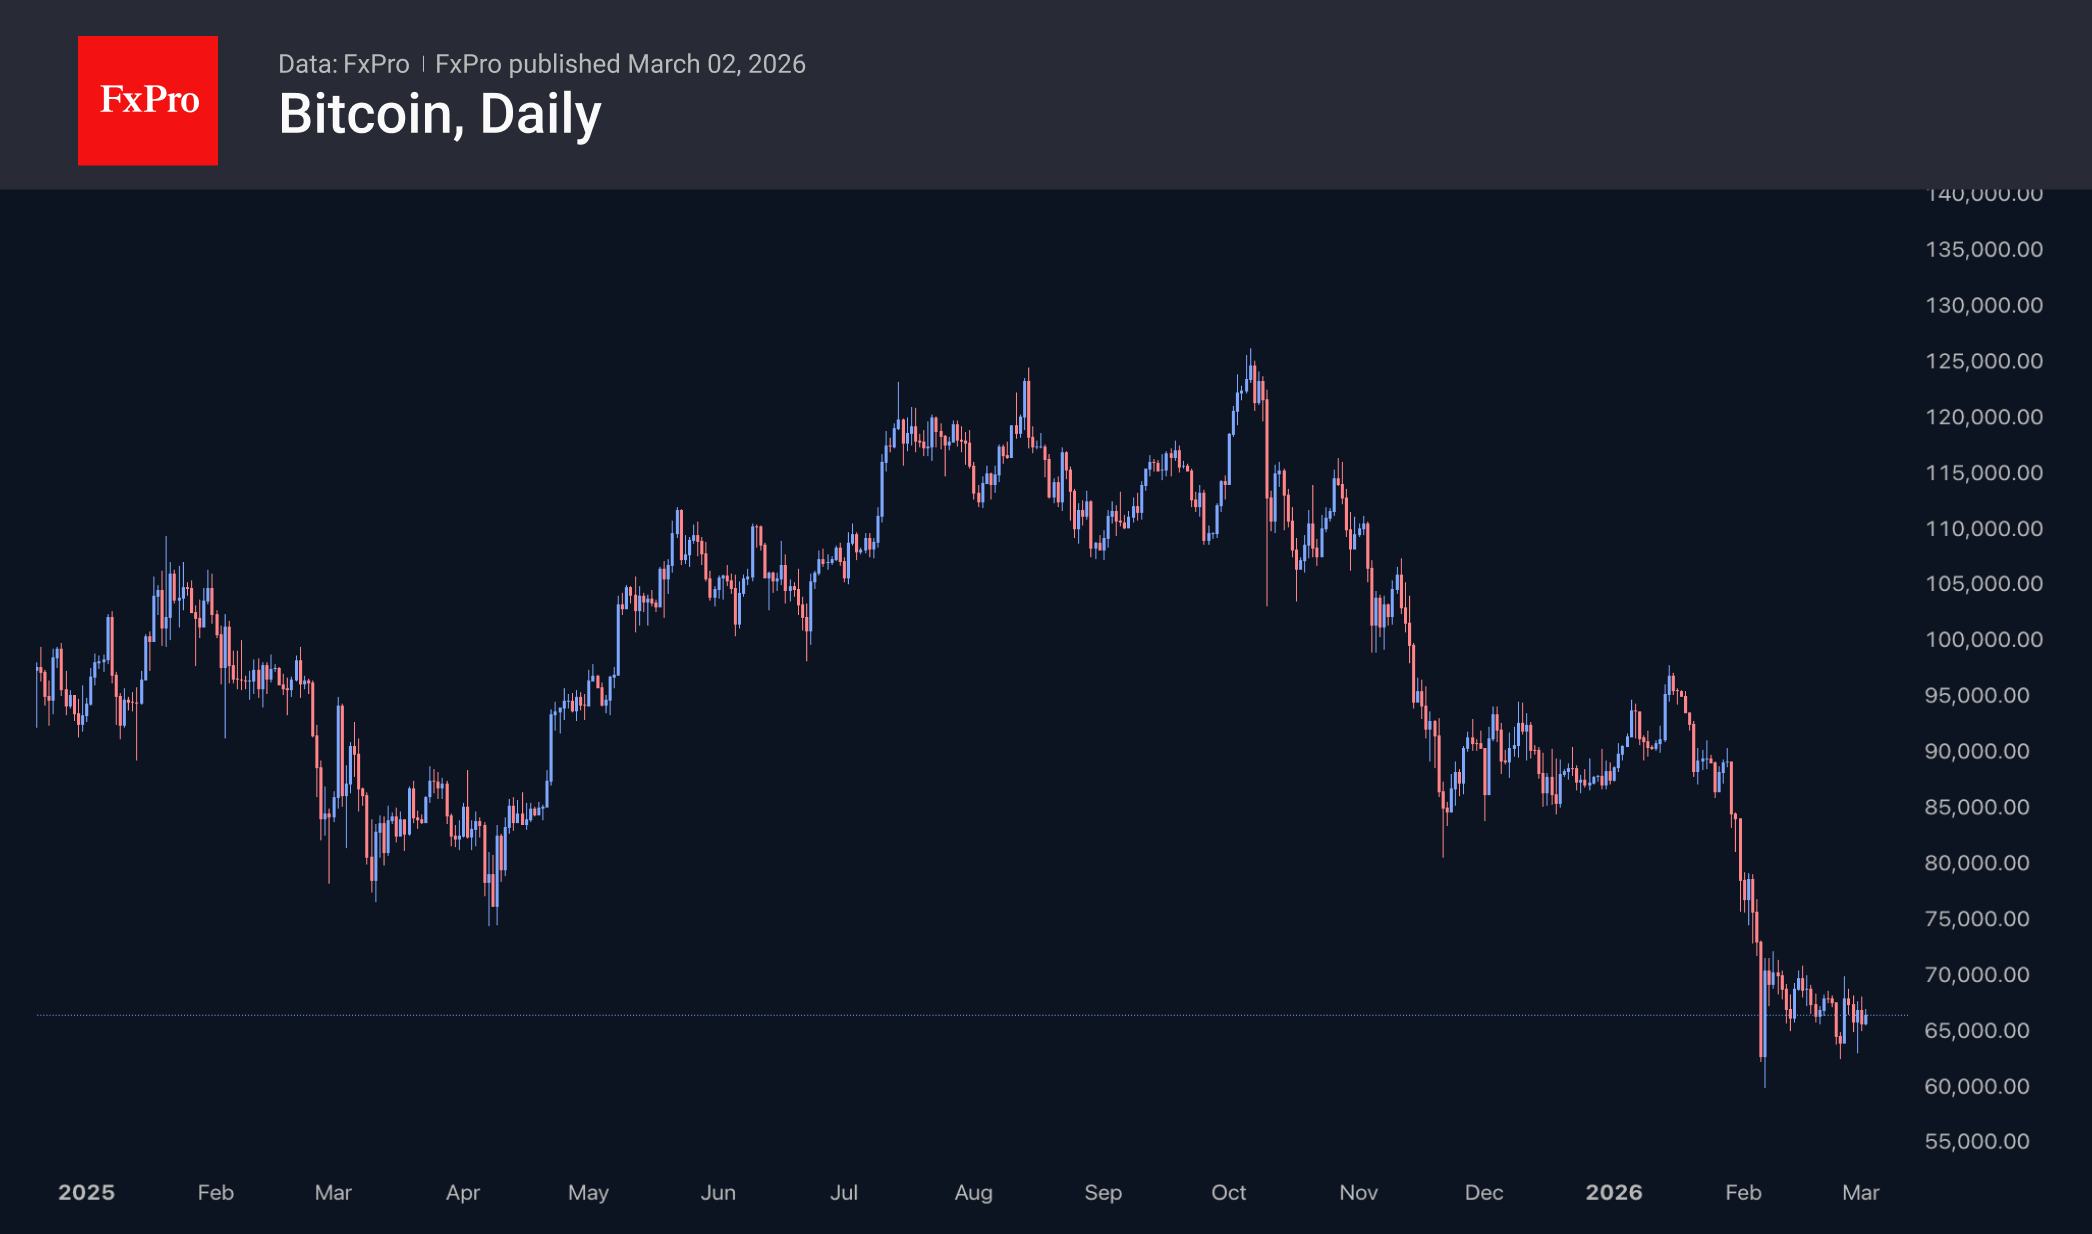Image resolution: width=2092 pixels, height=1234 pixels.
Task: Click the "Data: FxPro" source text
Action: click(x=343, y=64)
